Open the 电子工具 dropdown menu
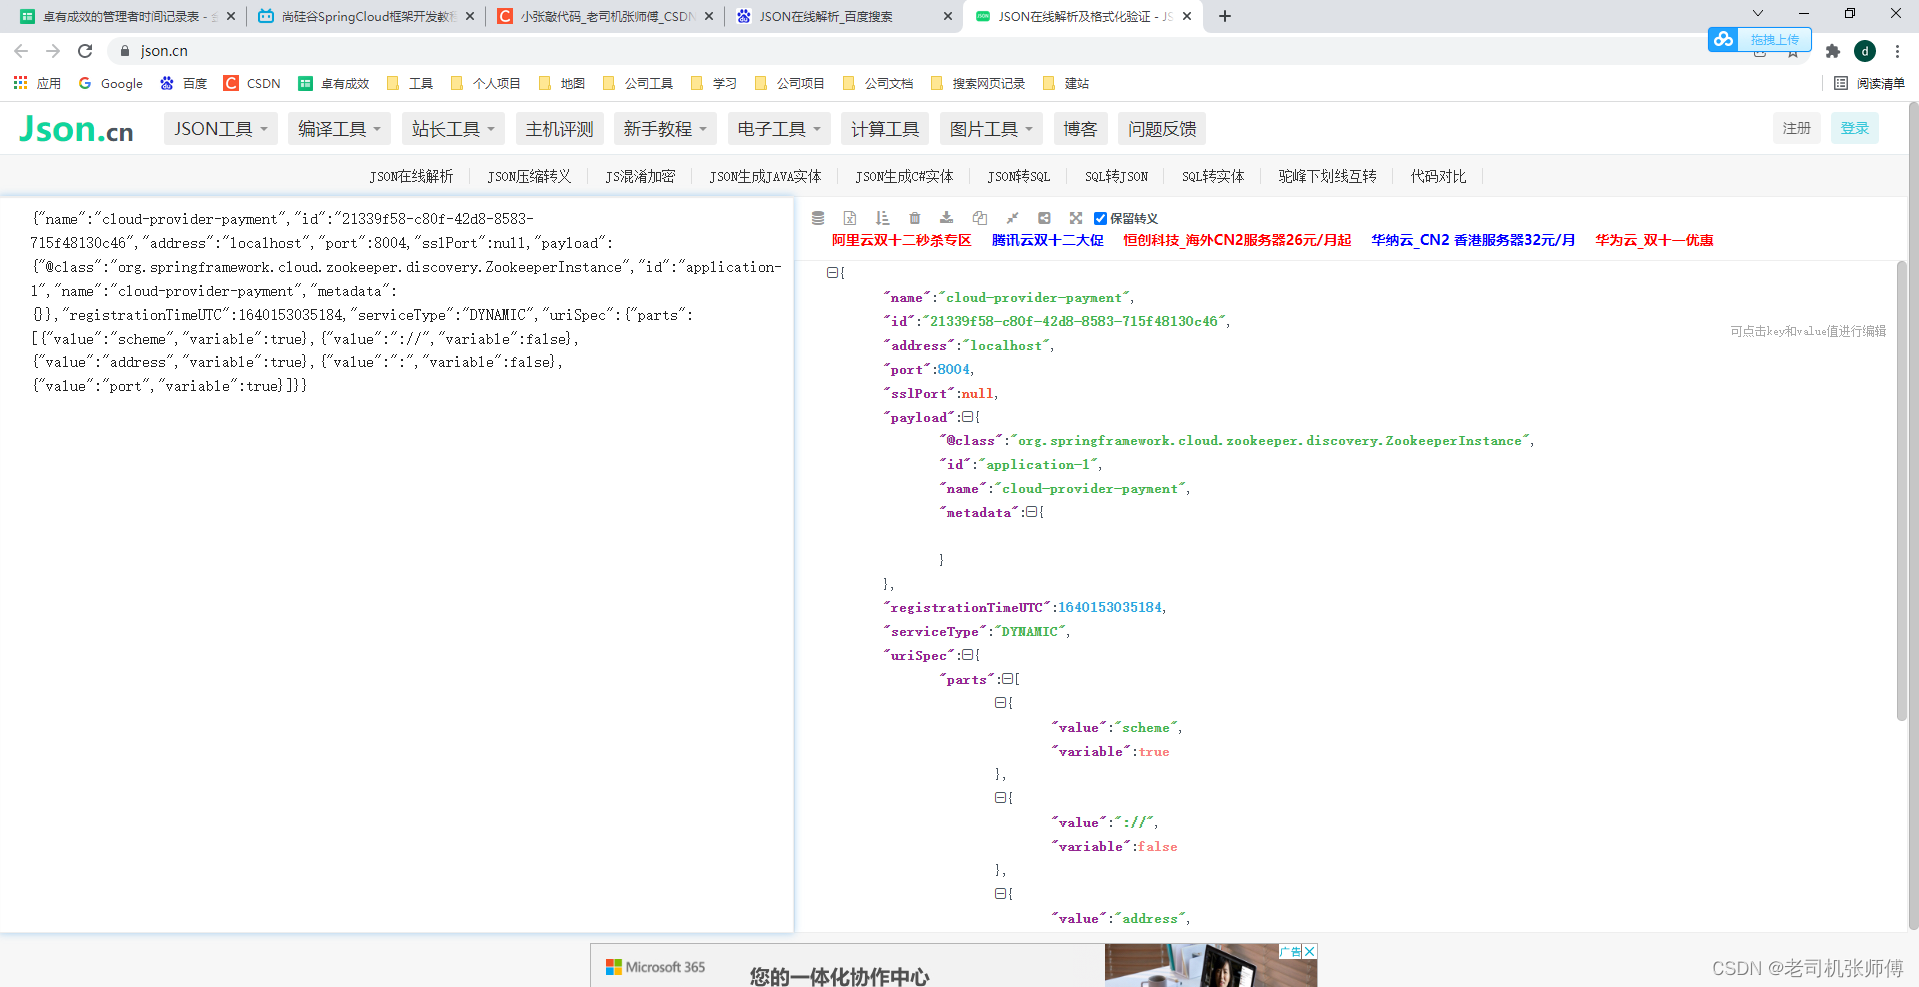Screen dimensions: 1919x987 coord(780,129)
